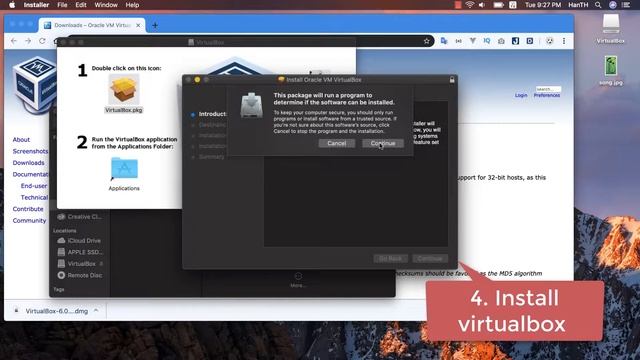Reload the browser page

(x=42, y=41)
